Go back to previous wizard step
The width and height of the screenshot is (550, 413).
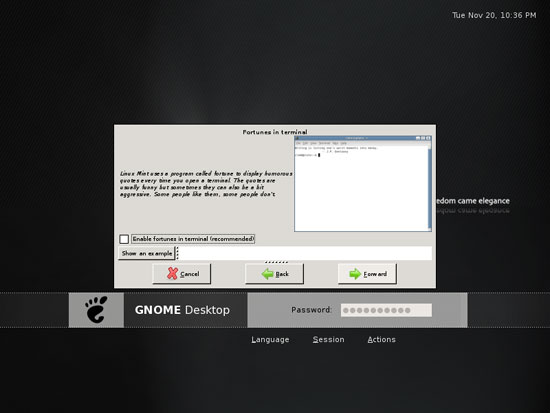click(x=274, y=274)
